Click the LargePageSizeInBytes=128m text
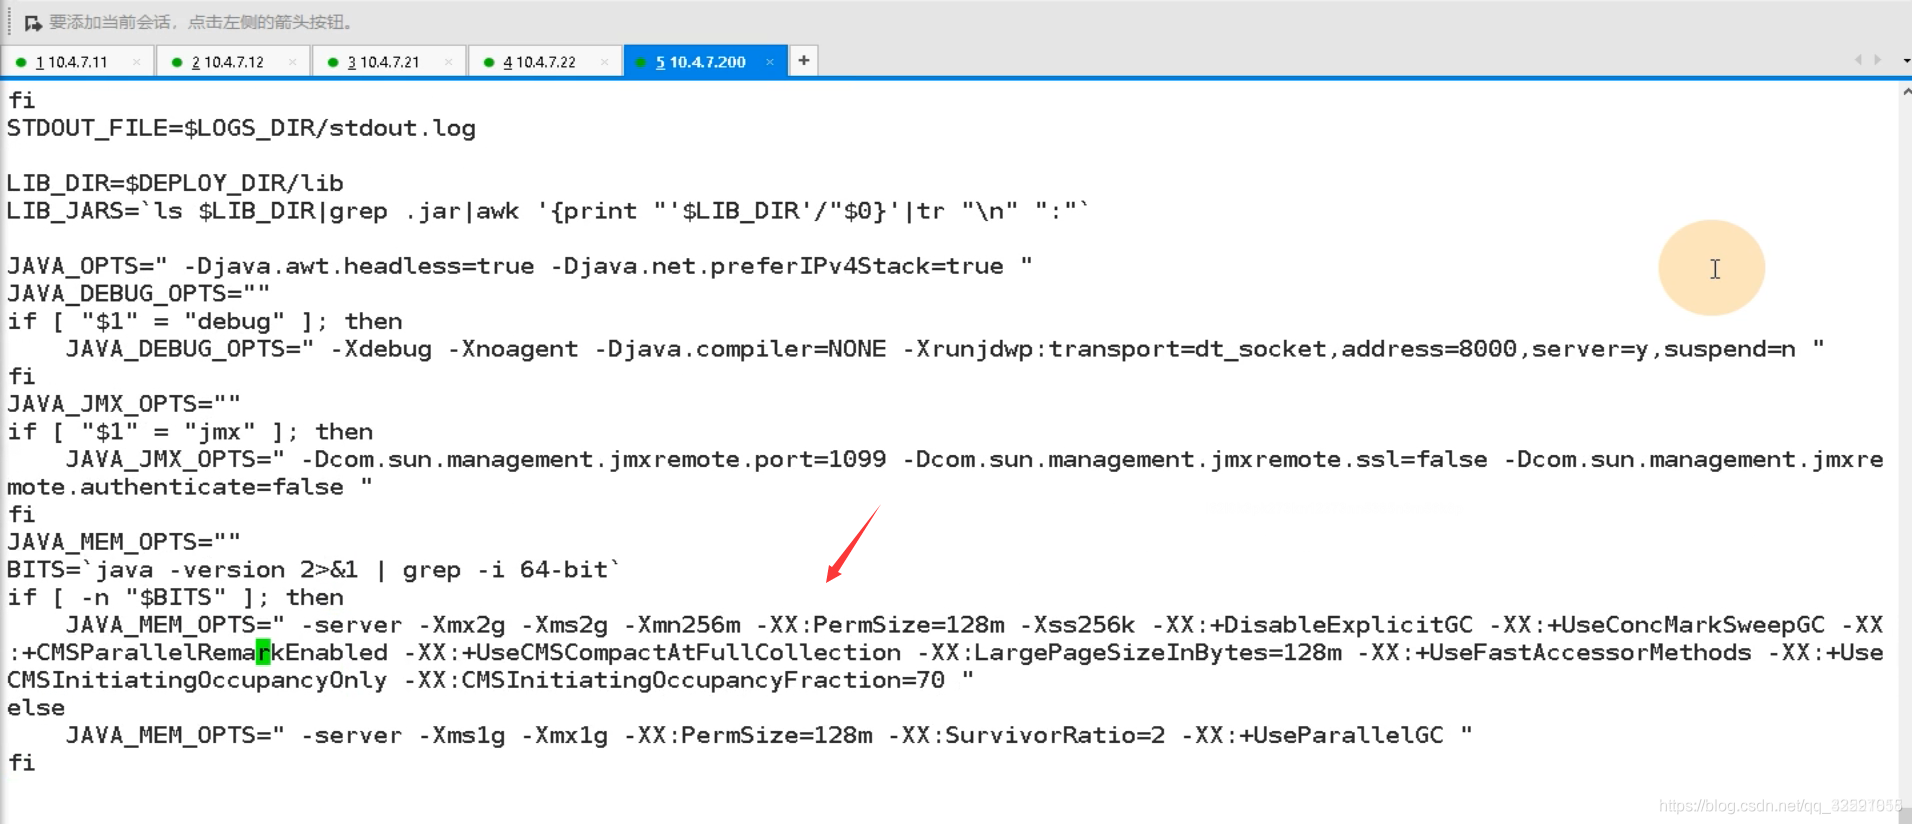1912x824 pixels. tap(1158, 653)
